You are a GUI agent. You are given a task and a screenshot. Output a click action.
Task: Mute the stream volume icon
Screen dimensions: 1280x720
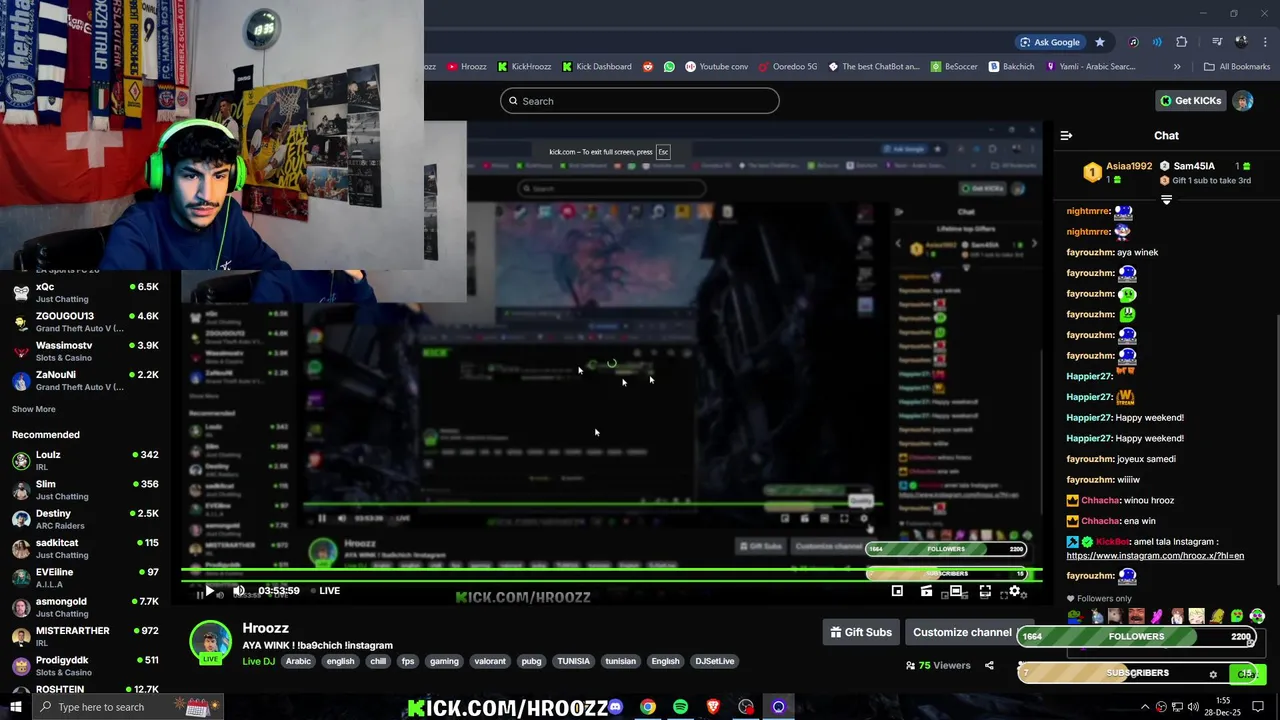pyautogui.click(x=239, y=591)
